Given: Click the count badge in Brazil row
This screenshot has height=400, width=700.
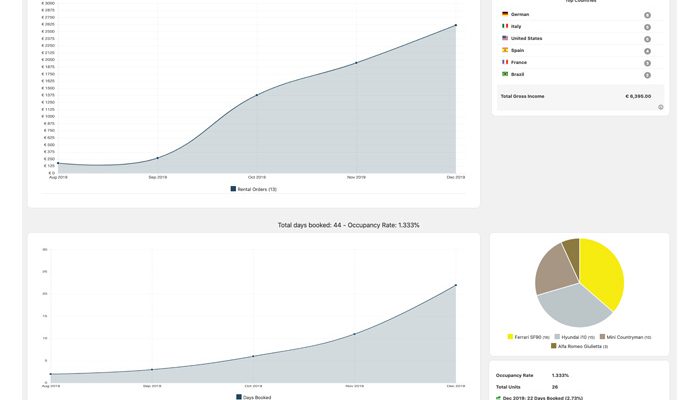Looking at the screenshot, I should [x=647, y=75].
